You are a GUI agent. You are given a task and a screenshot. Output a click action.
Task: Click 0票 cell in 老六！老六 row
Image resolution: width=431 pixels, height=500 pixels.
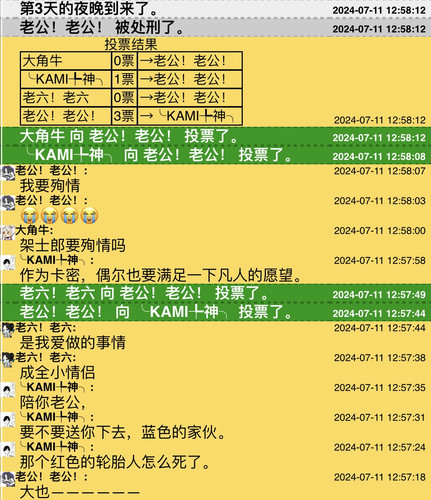coord(124,98)
